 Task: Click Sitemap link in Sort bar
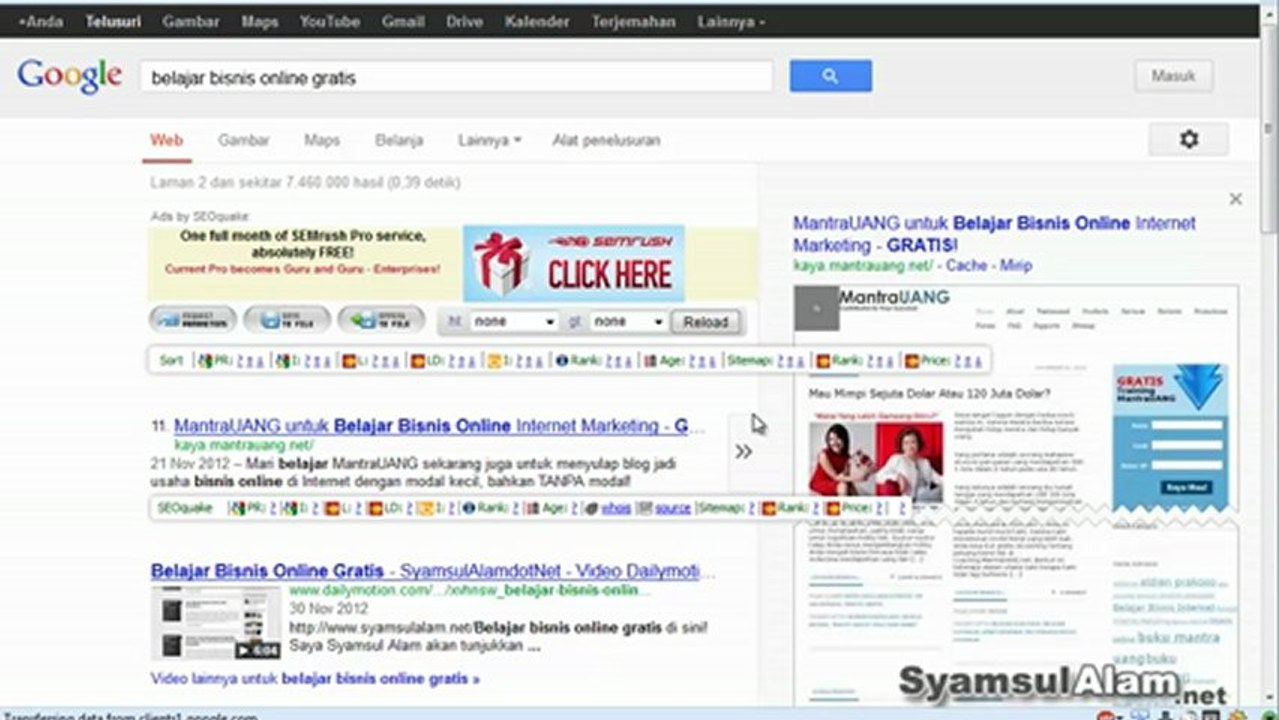tap(749, 361)
